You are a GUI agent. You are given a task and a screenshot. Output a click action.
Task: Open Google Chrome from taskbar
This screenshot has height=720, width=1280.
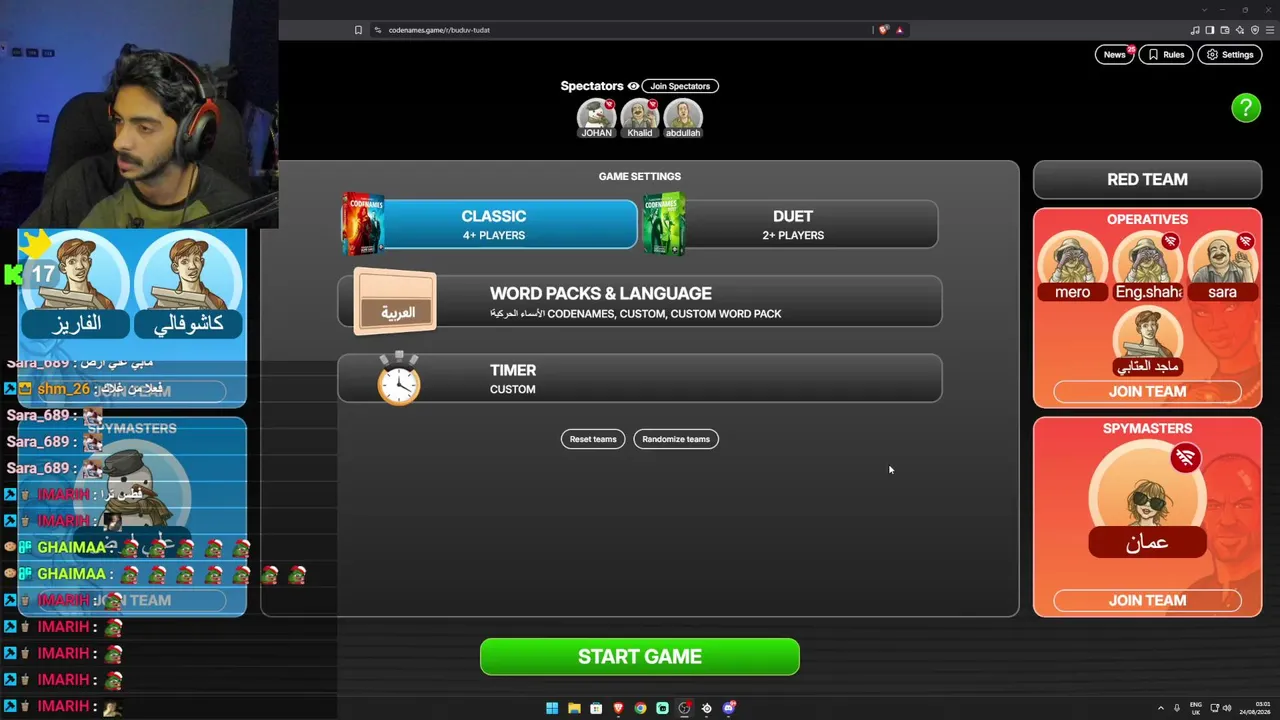[x=640, y=708]
